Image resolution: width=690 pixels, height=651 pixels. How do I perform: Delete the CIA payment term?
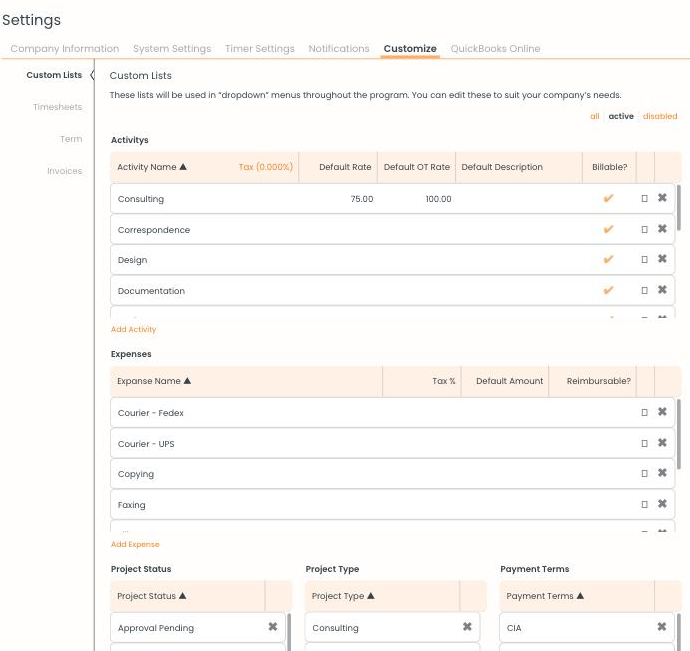pyautogui.click(x=661, y=626)
